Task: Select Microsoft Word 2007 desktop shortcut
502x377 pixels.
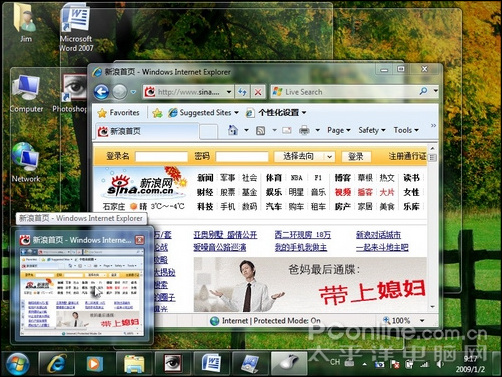Action: click(76, 28)
